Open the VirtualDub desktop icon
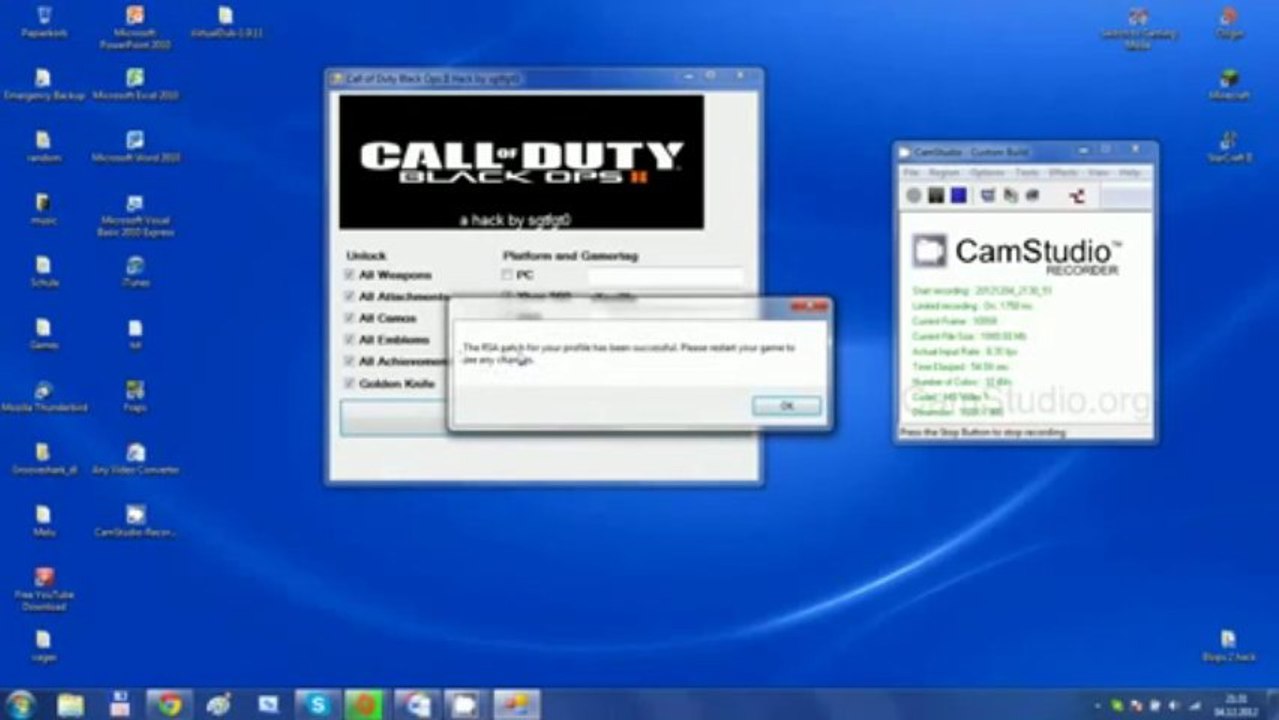This screenshot has height=720, width=1279. pyautogui.click(x=226, y=22)
